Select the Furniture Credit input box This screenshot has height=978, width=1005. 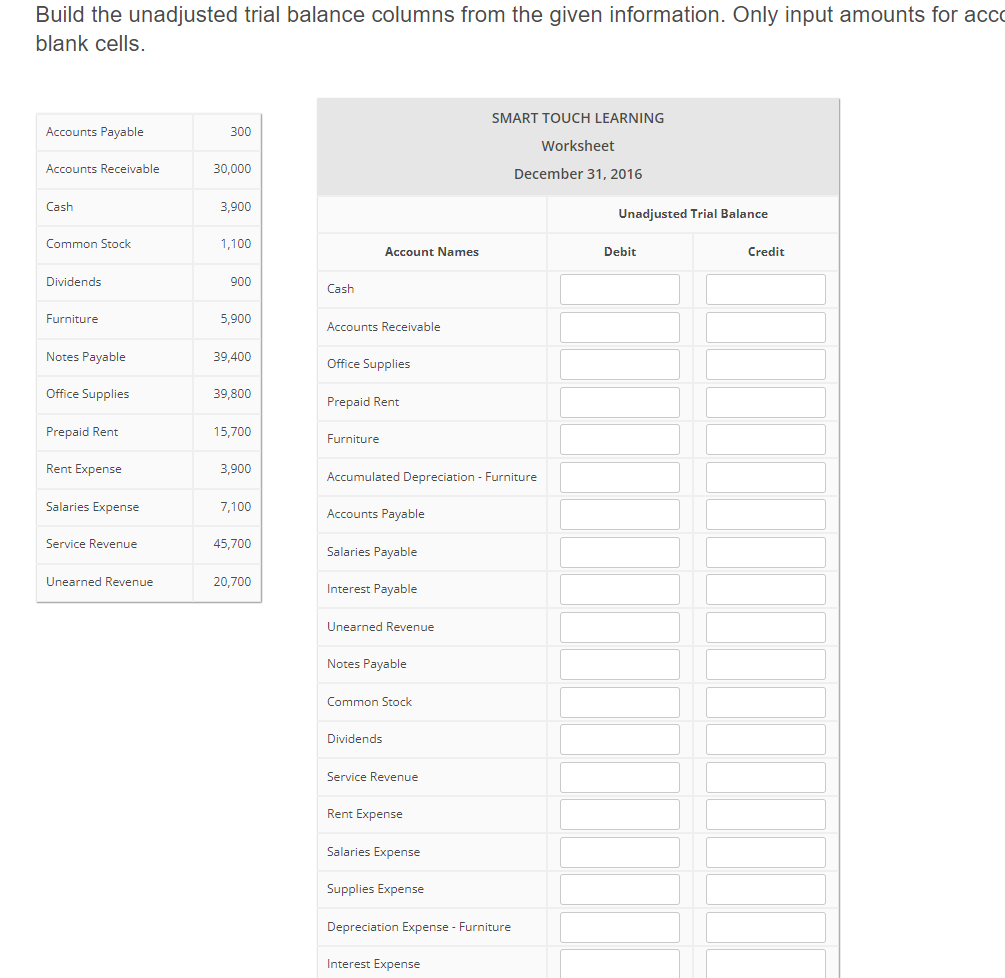[x=765, y=439]
